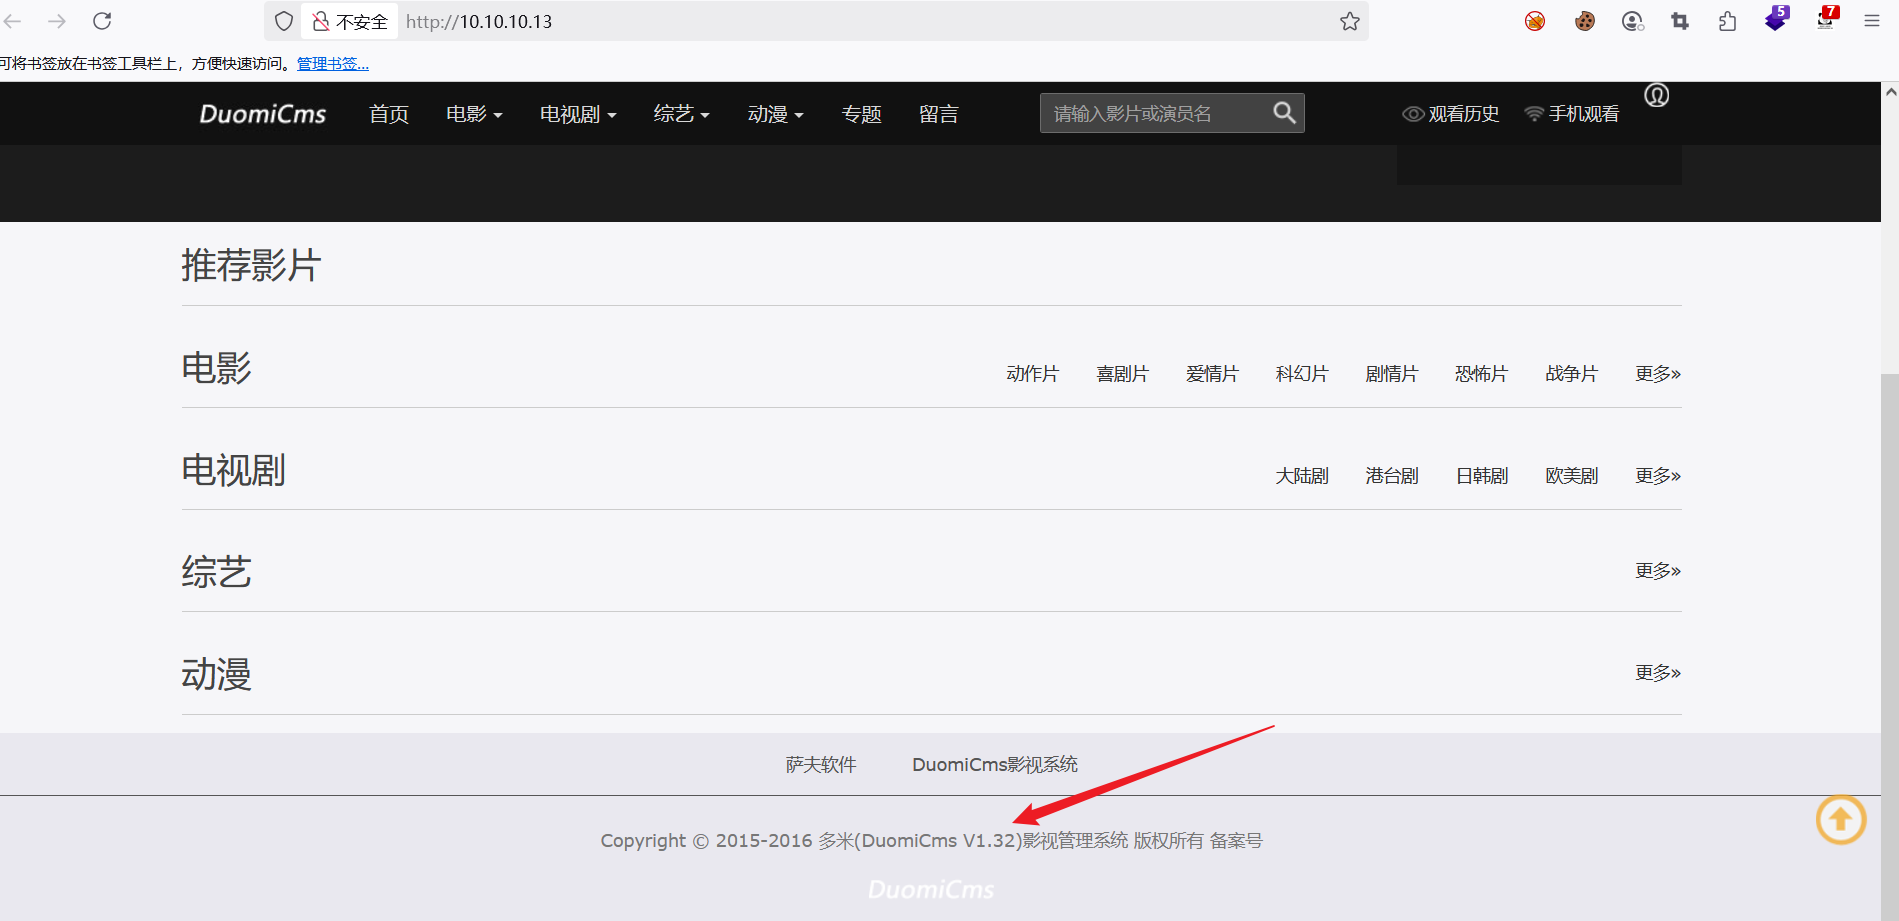Open the 动作片 category link
The width and height of the screenshot is (1899, 921).
point(1033,374)
